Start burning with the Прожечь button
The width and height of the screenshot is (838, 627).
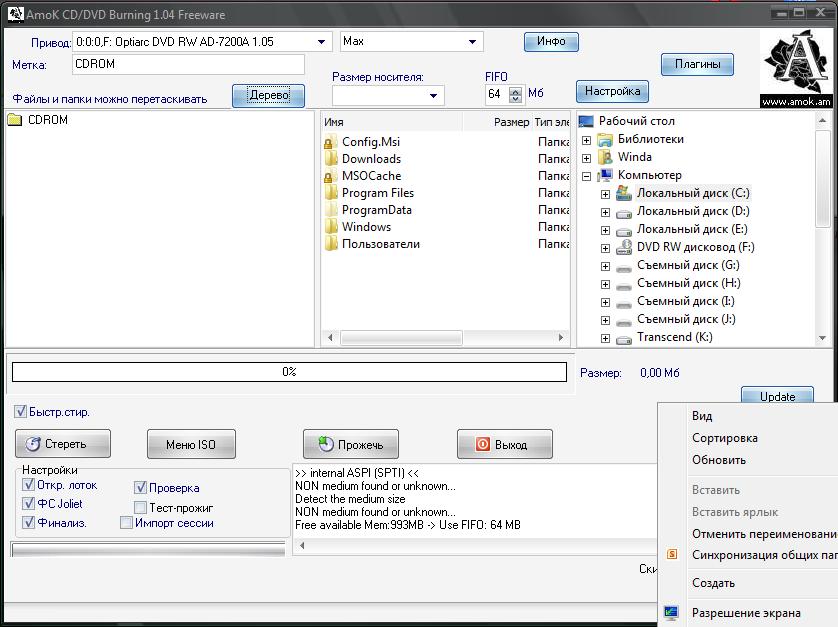pos(351,444)
